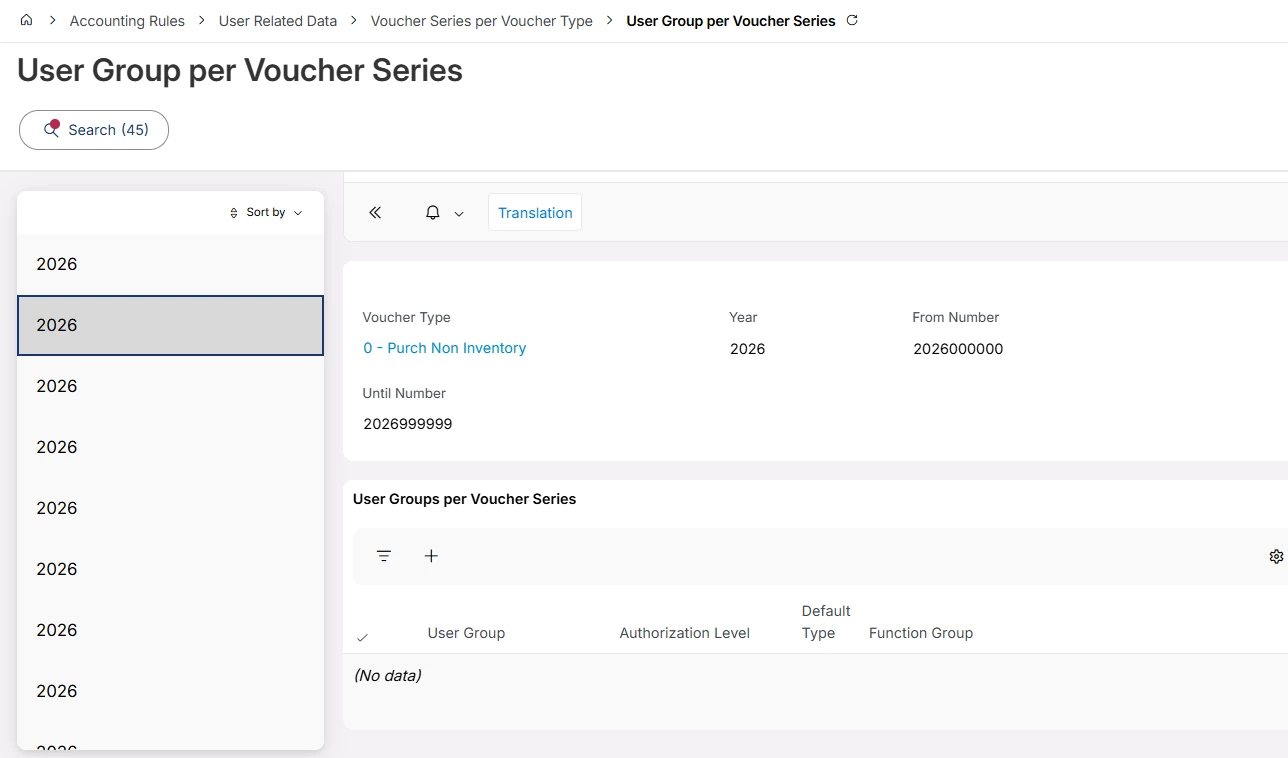Add a new user group row with plus icon
The height and width of the screenshot is (758, 1288).
[x=431, y=556]
